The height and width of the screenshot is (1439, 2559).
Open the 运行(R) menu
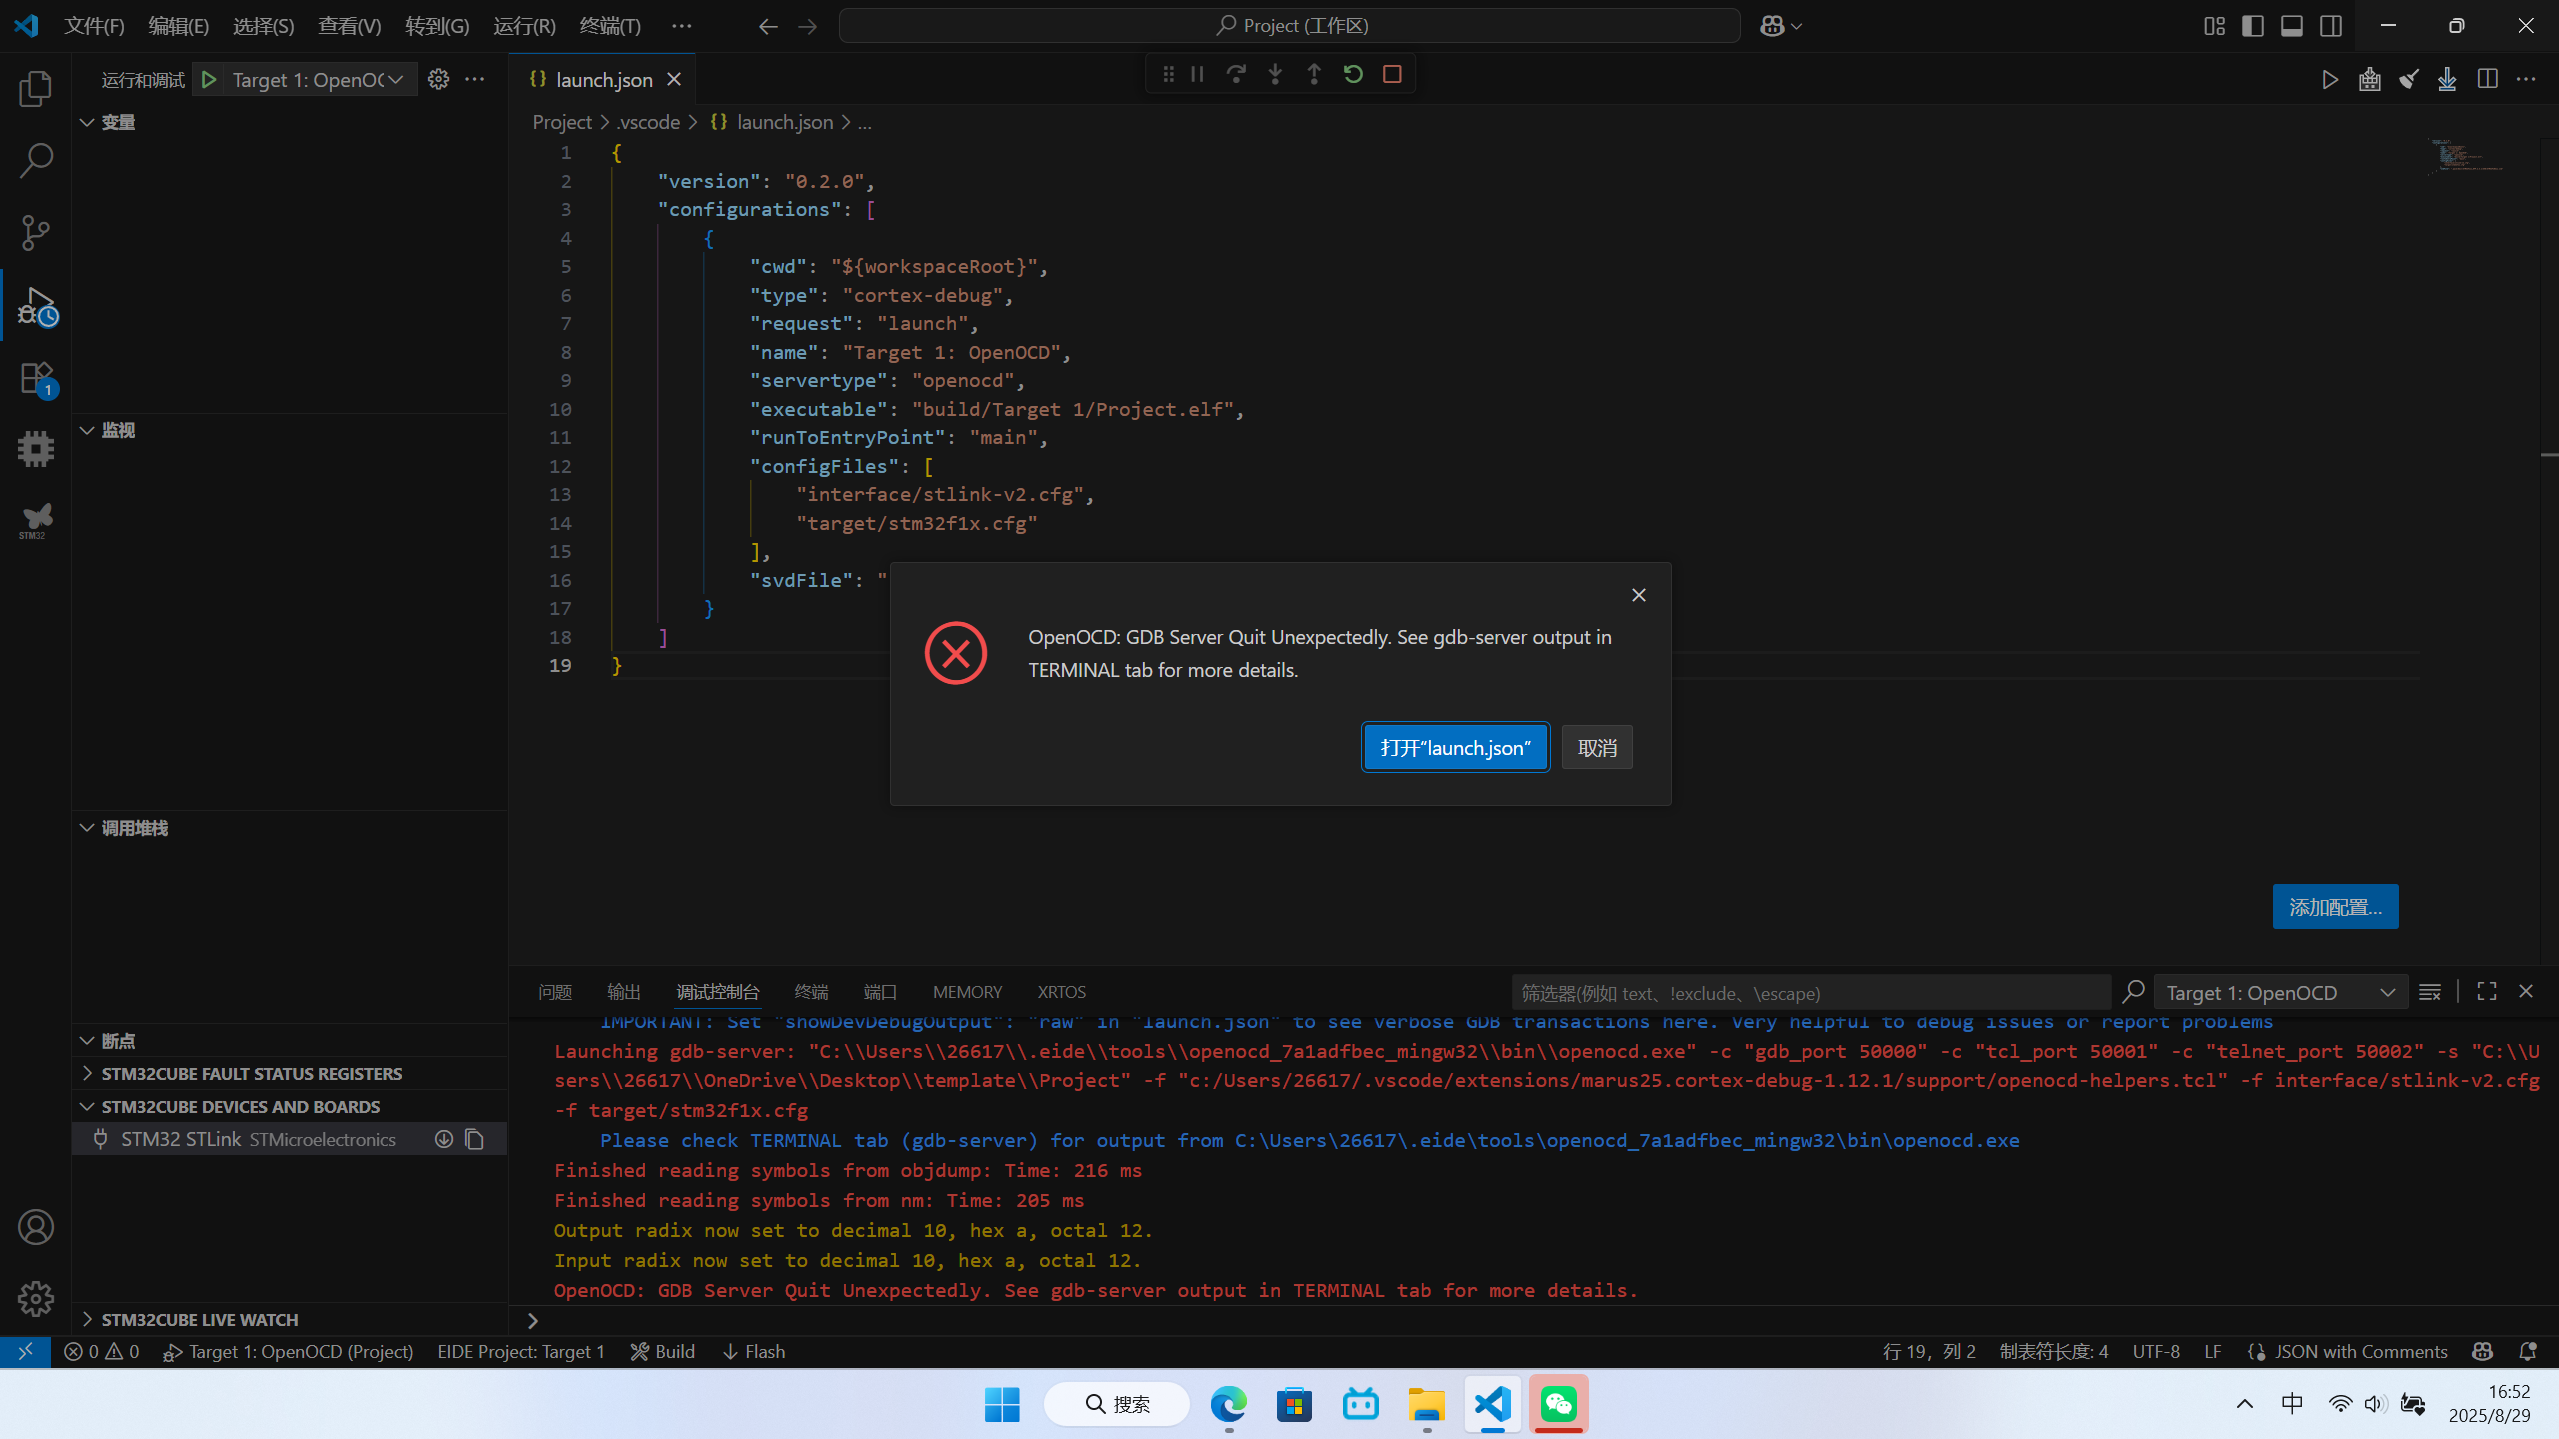(524, 26)
